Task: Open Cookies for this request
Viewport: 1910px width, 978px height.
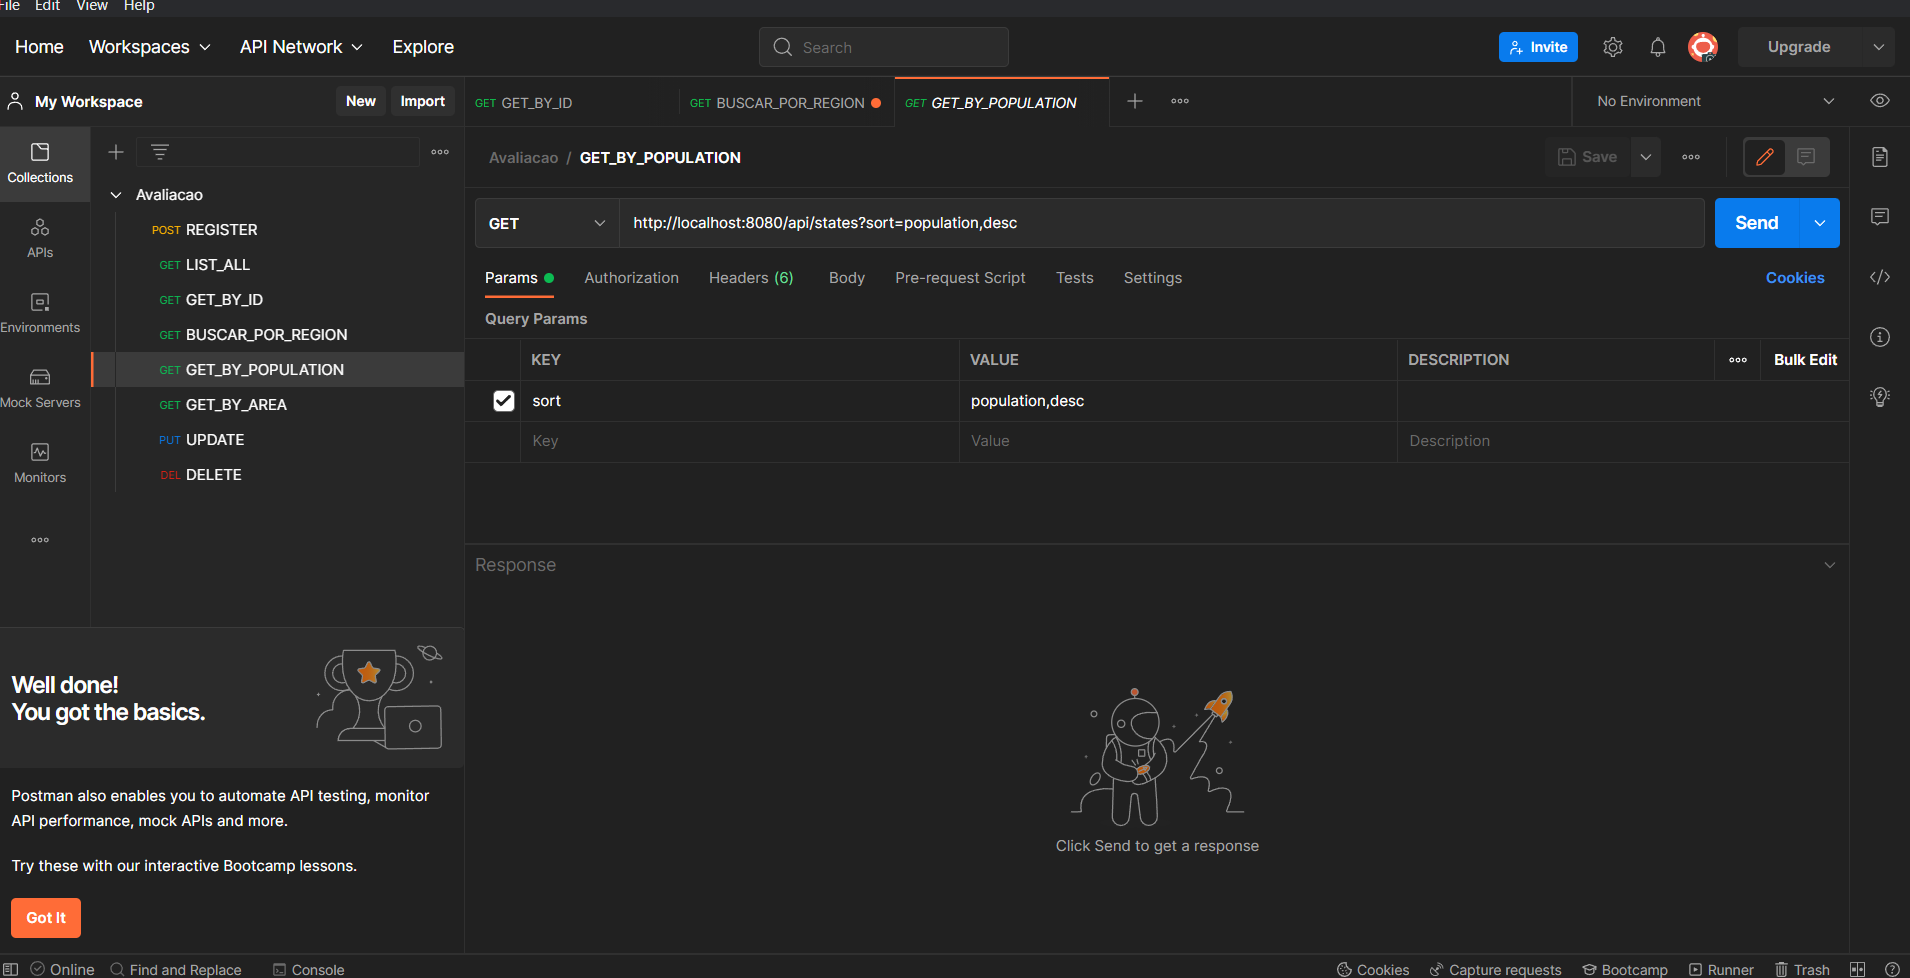Action: [1795, 277]
